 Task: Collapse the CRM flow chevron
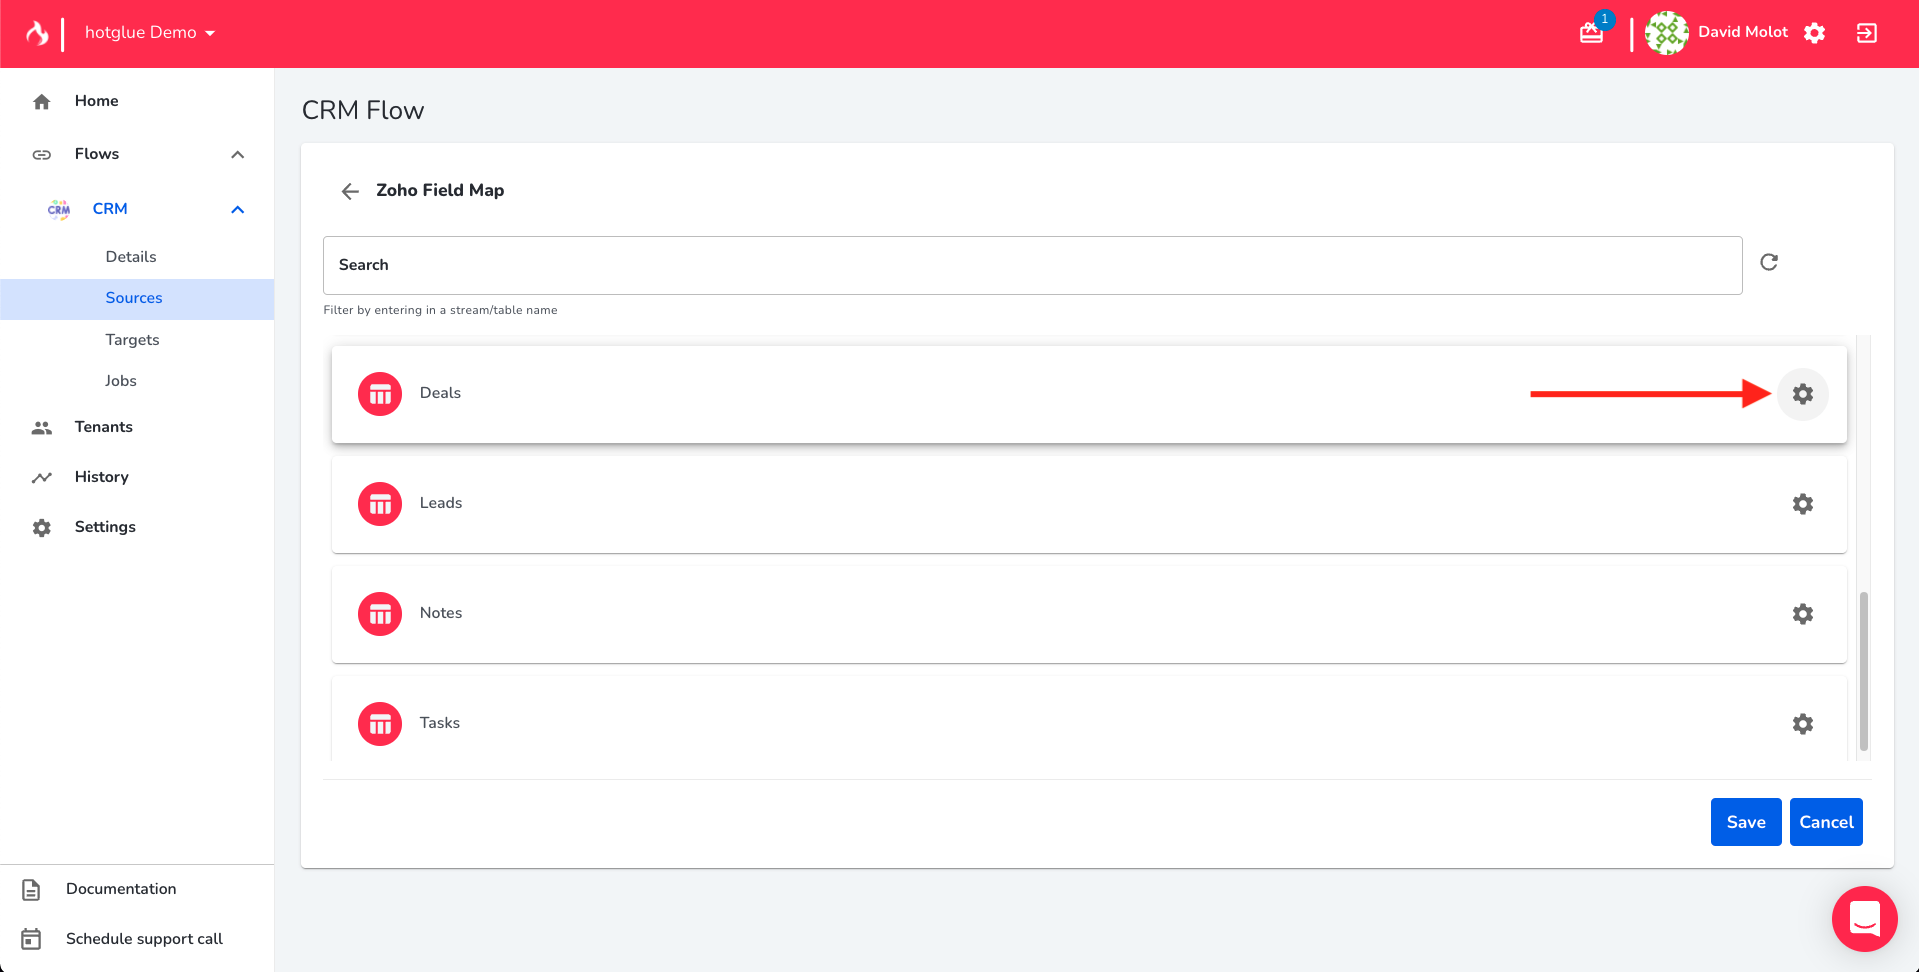(238, 209)
